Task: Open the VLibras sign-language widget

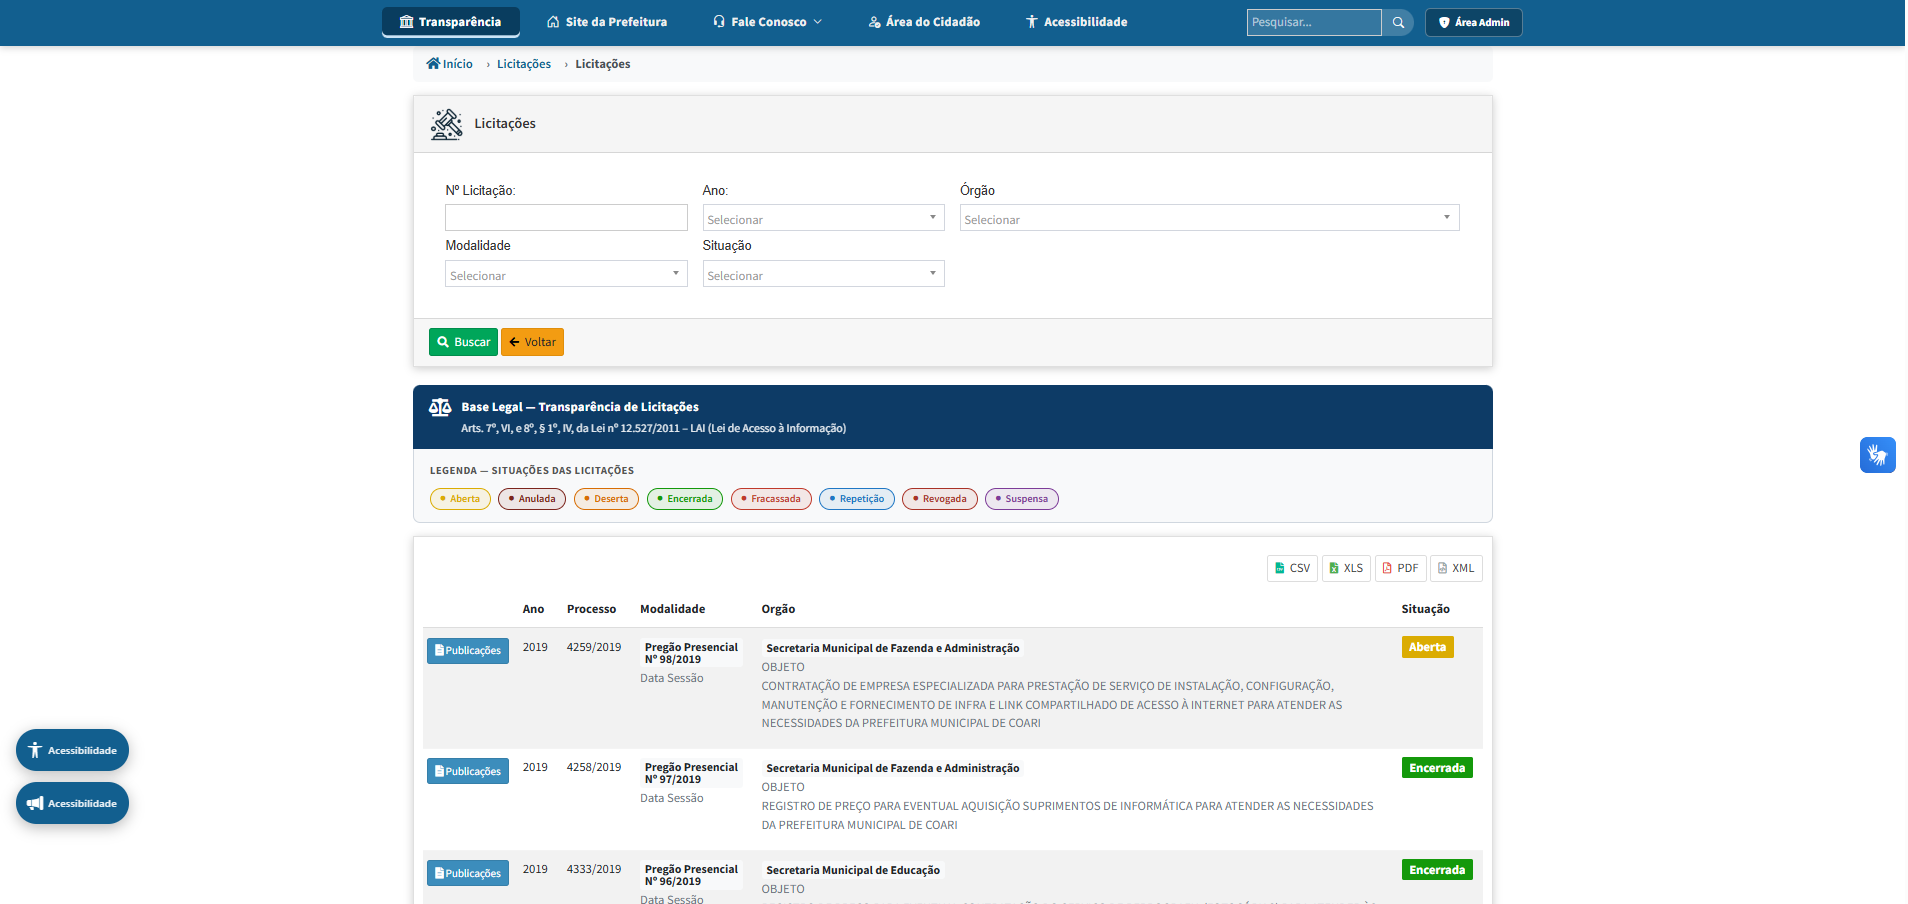Action: [x=1878, y=455]
